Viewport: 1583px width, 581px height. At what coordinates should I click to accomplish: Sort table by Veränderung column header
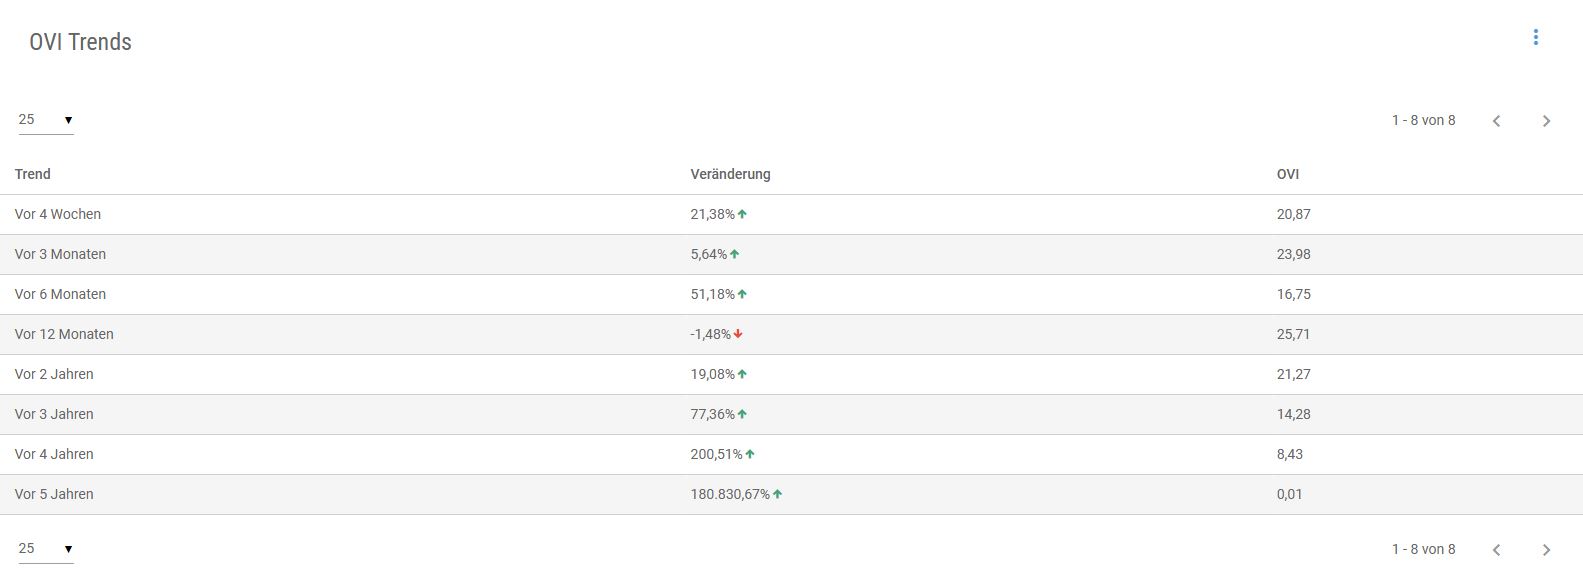pyautogui.click(x=730, y=174)
